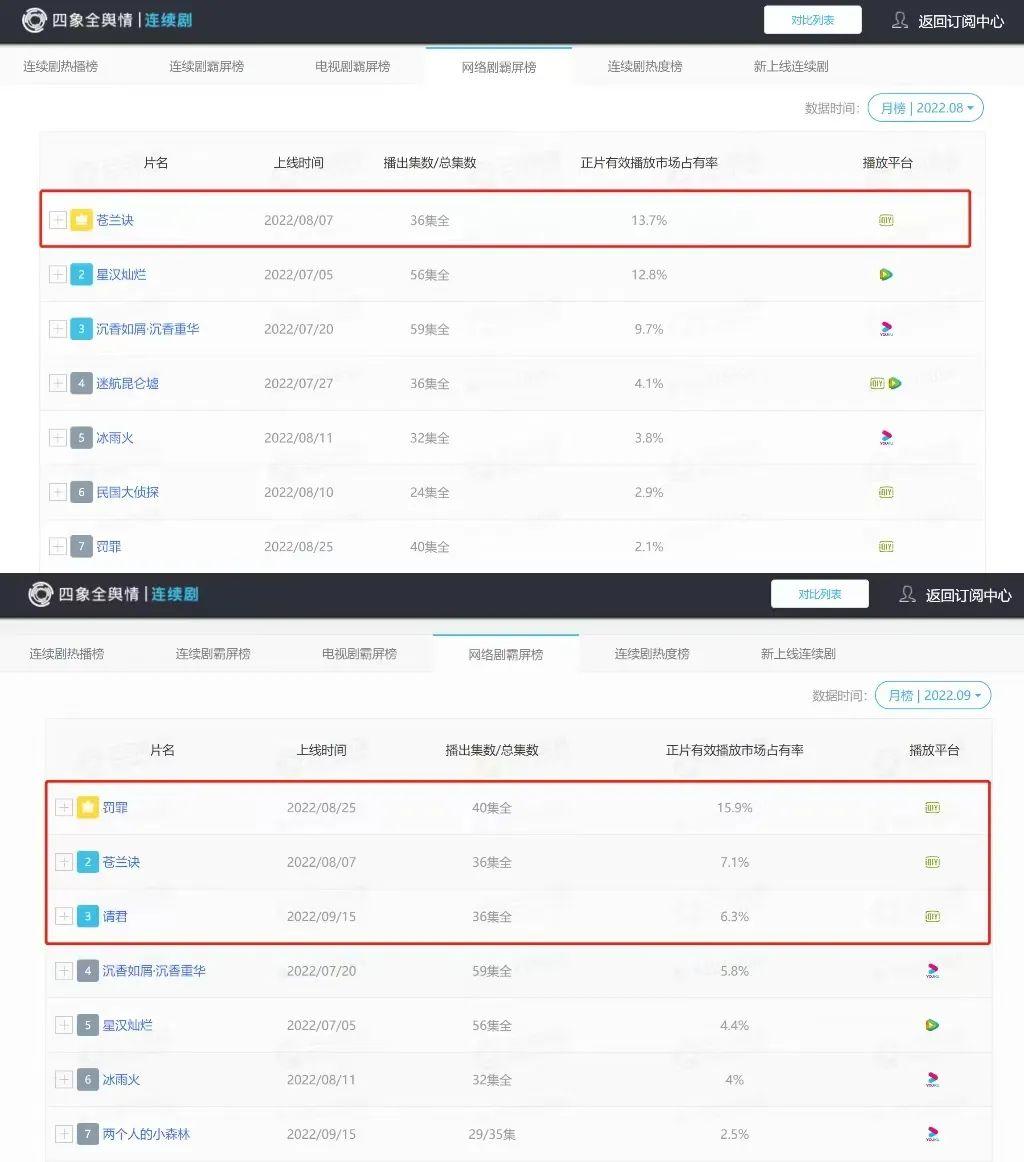This screenshot has height=1162, width=1024.
Task: Click Youku icon for 冰雨火 4% row
Action: 933,1079
